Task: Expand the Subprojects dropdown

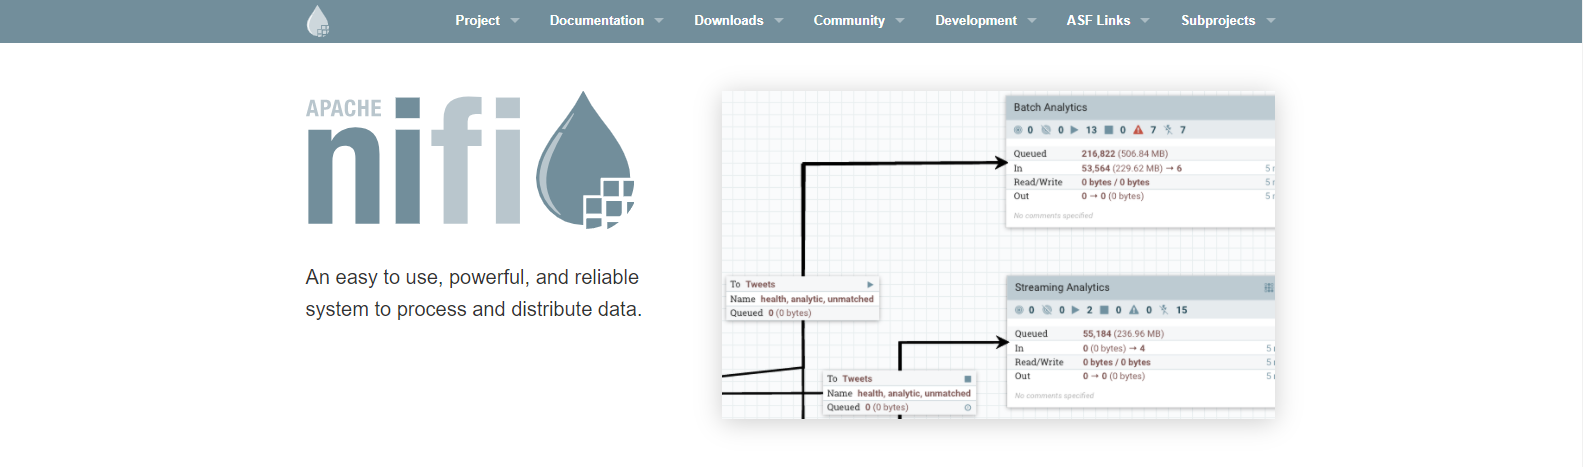Action: (x=1227, y=20)
